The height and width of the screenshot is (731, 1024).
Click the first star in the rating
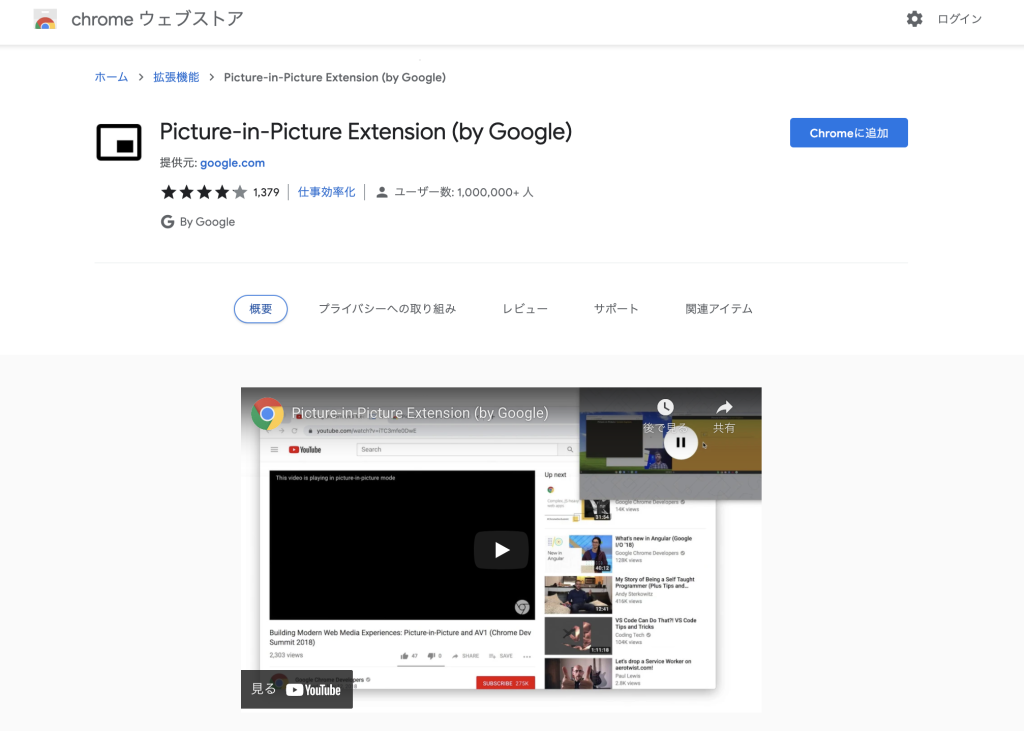coord(168,192)
